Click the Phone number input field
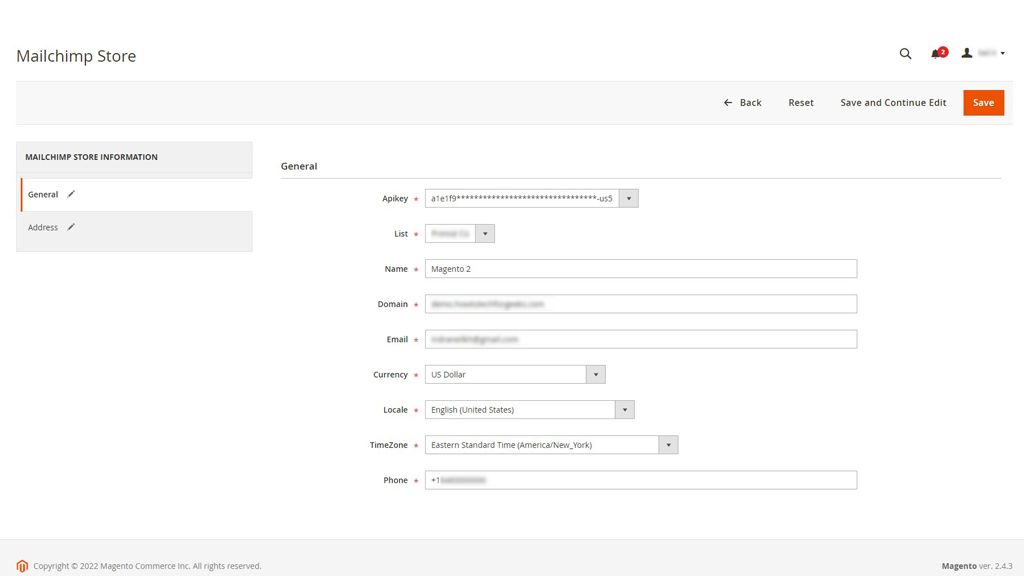The image size is (1024, 576). pos(640,479)
